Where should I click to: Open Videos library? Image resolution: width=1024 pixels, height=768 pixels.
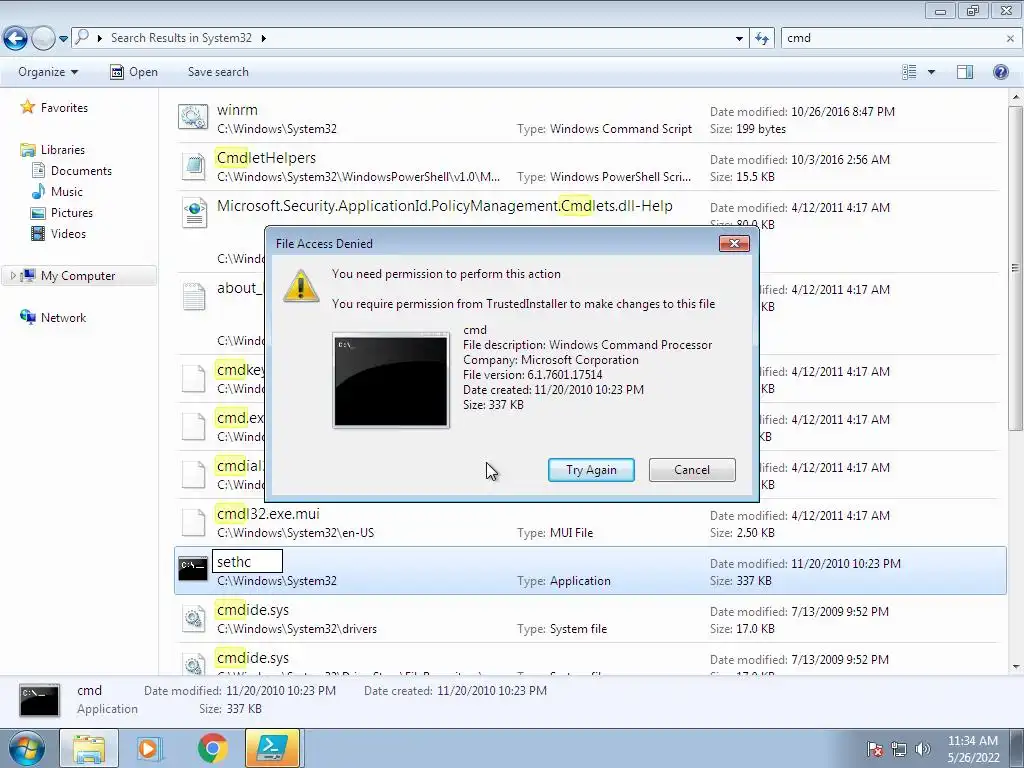(68, 233)
